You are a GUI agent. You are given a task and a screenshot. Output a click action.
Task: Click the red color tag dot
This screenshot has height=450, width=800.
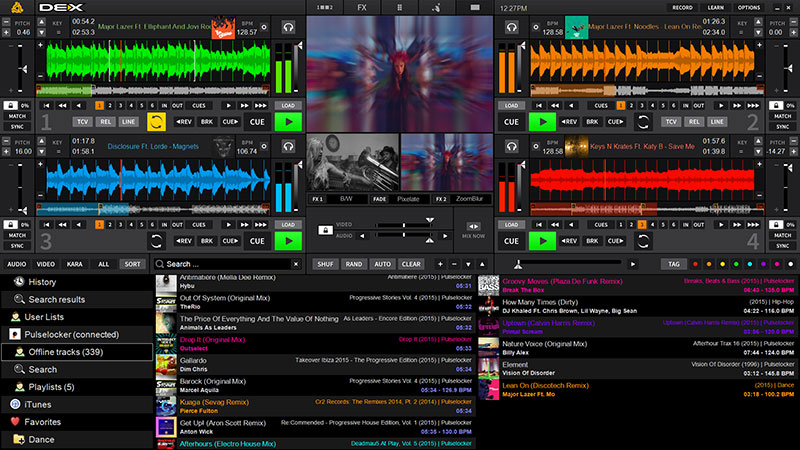coord(696,264)
